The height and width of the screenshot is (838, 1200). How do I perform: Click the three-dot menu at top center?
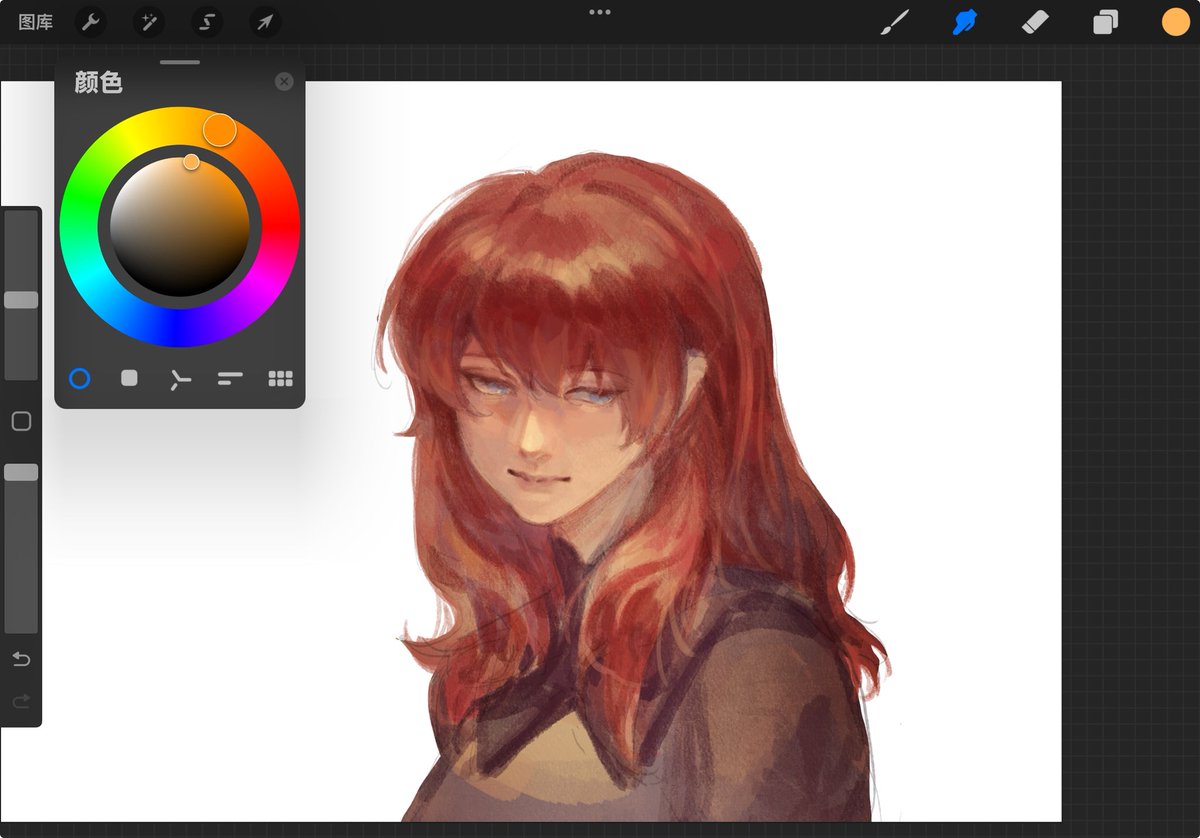pyautogui.click(x=600, y=12)
